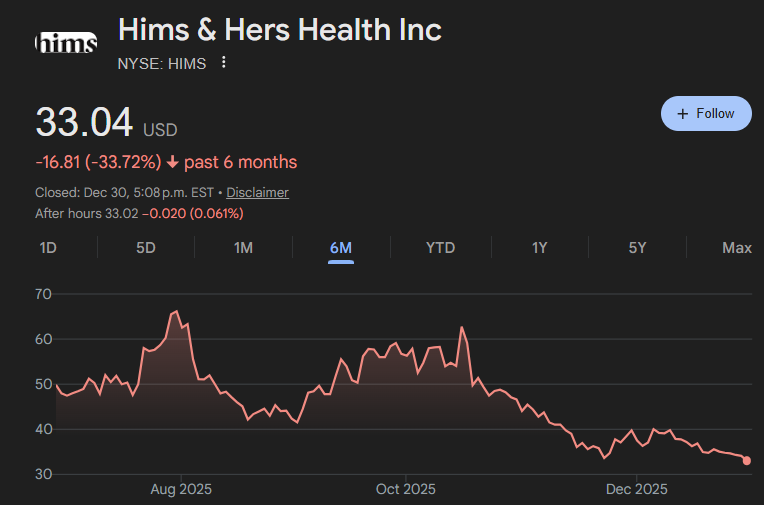
Task: Switch chart to Max range
Action: coord(737,248)
